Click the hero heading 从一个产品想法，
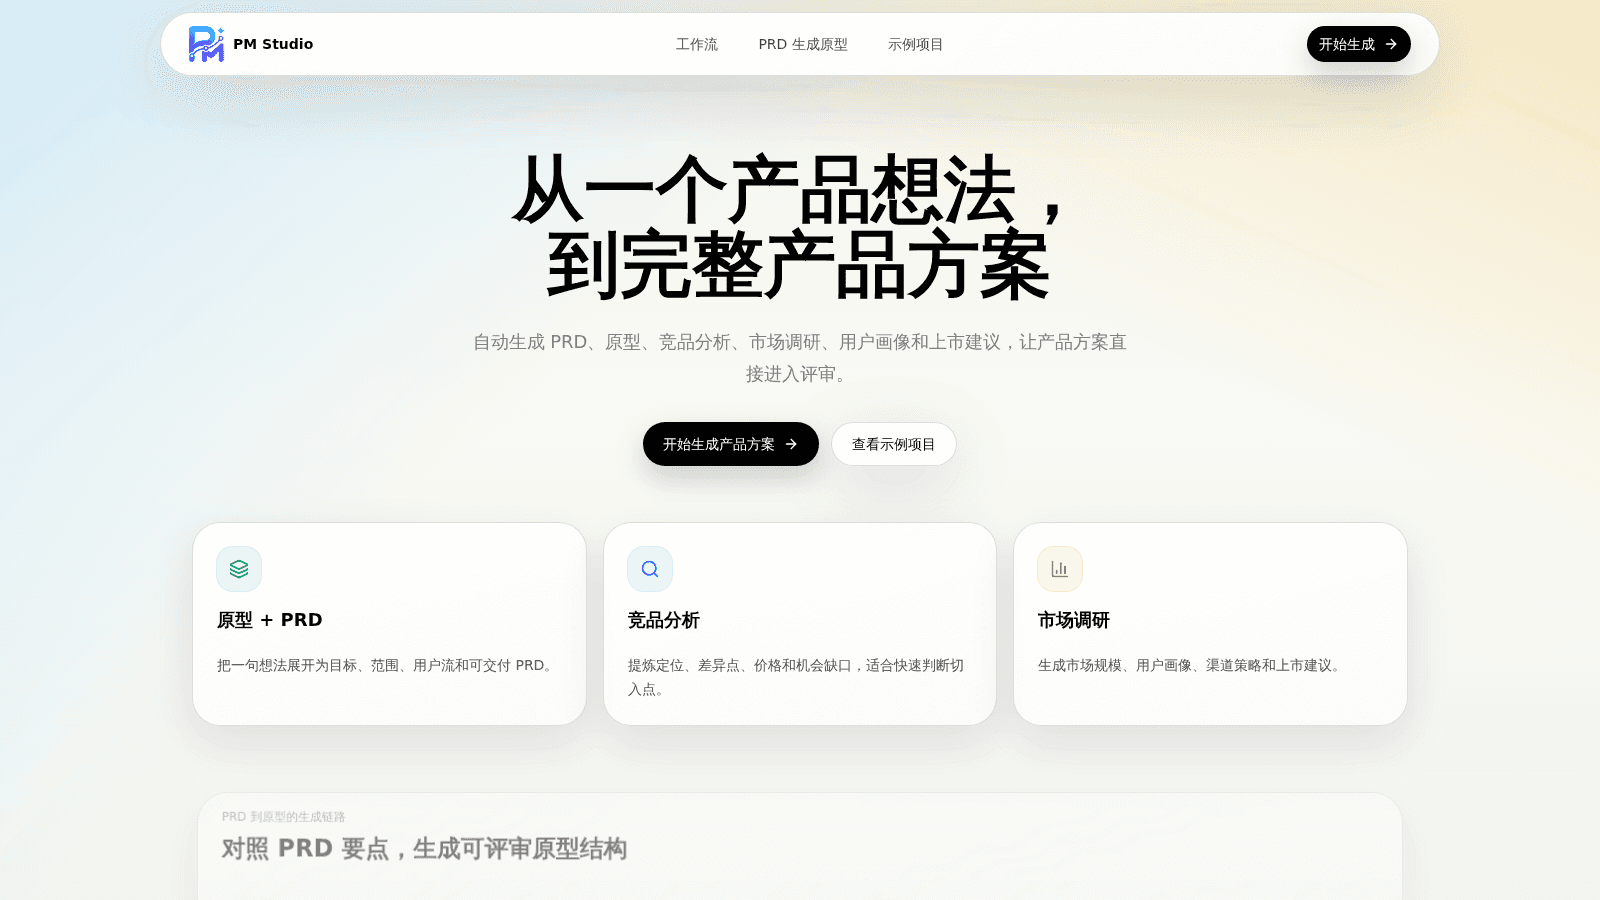This screenshot has height=900, width=1600. click(790, 190)
